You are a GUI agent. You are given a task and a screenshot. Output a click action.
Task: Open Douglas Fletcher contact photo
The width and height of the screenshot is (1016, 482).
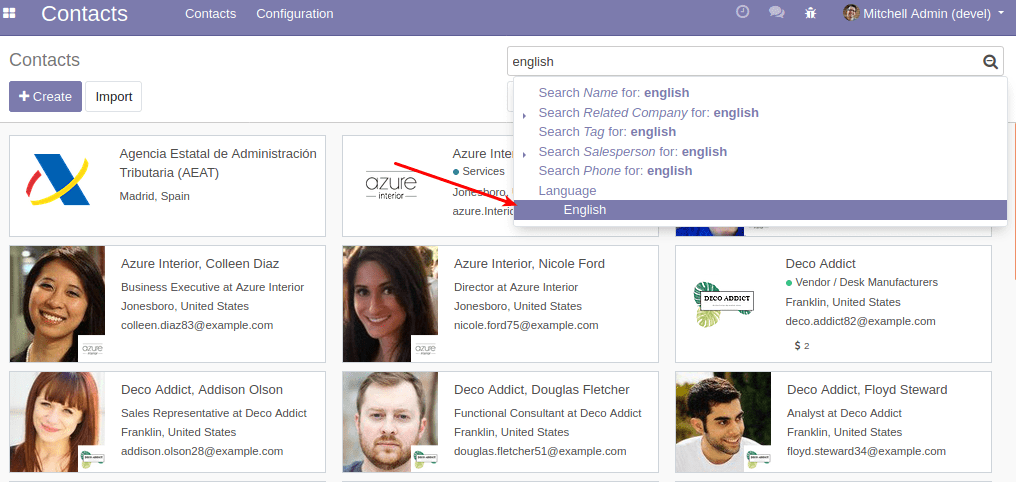tap(391, 422)
